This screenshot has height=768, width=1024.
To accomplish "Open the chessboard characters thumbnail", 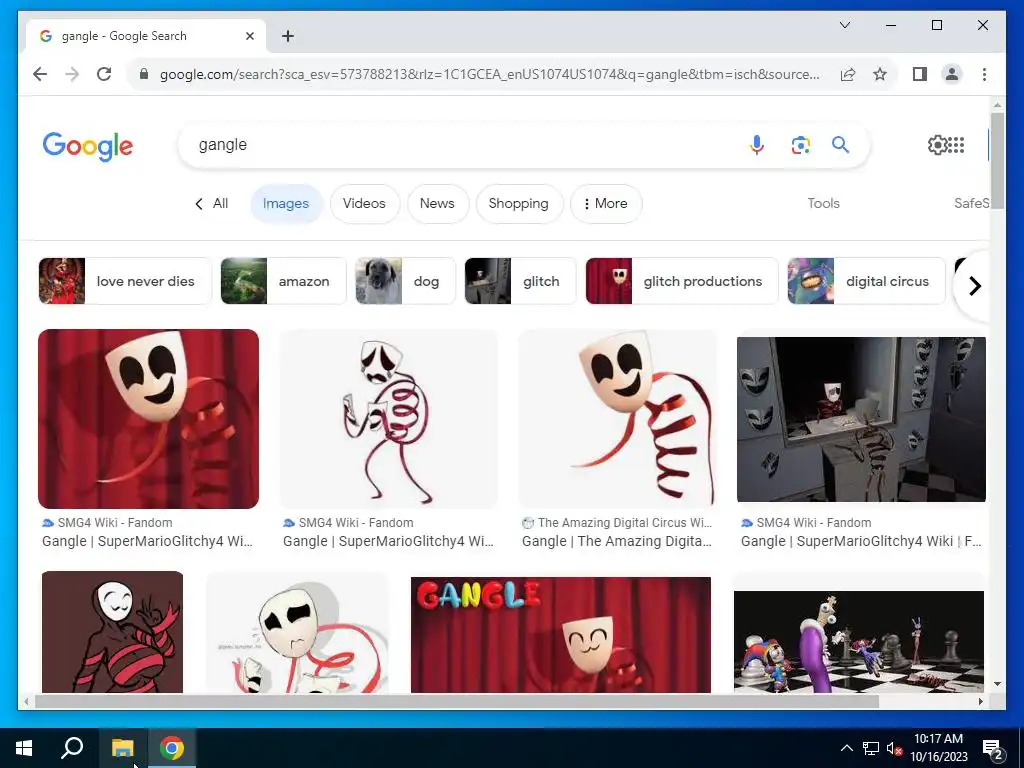I will coord(859,641).
